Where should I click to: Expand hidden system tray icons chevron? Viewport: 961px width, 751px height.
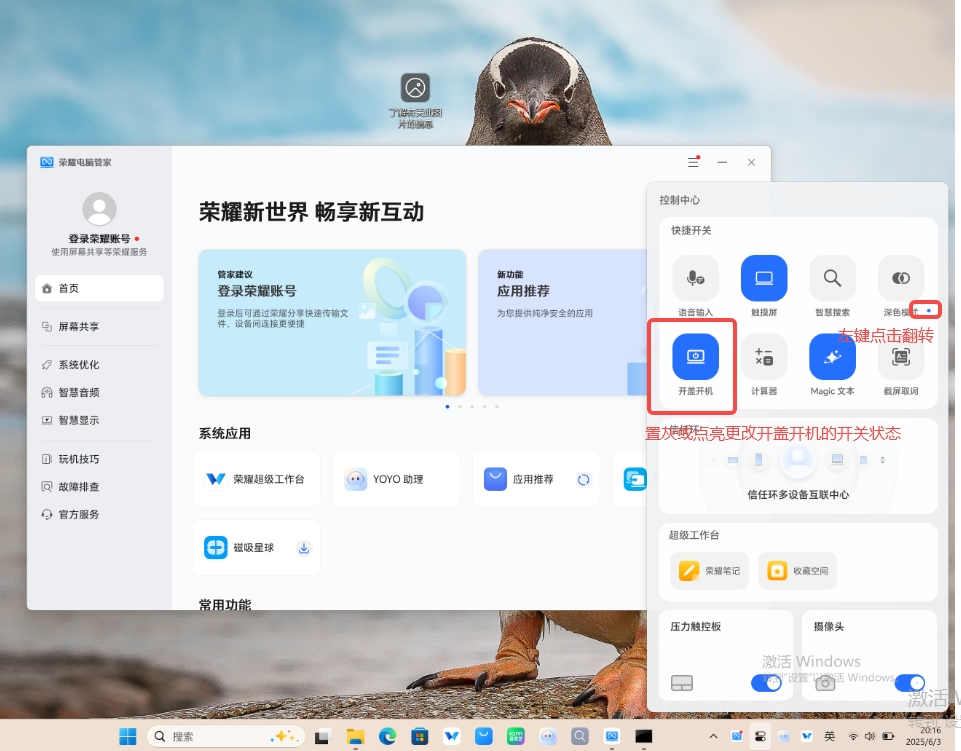click(x=712, y=736)
